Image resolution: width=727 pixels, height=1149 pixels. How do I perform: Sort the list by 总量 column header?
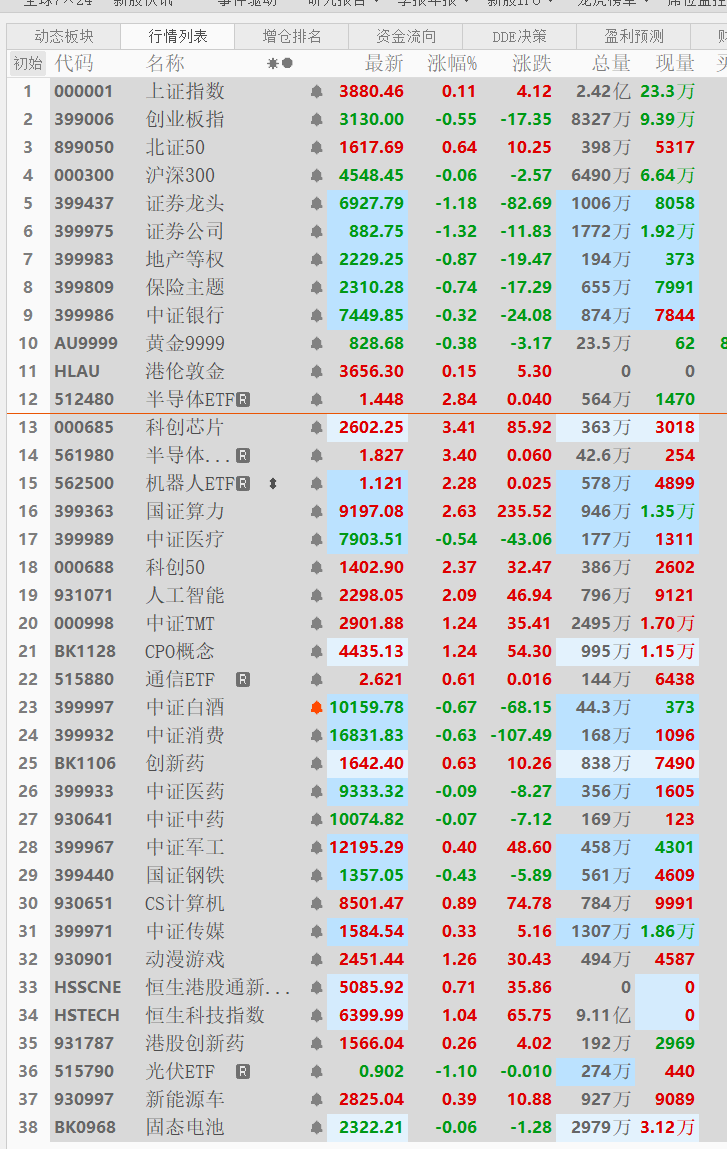click(611, 64)
